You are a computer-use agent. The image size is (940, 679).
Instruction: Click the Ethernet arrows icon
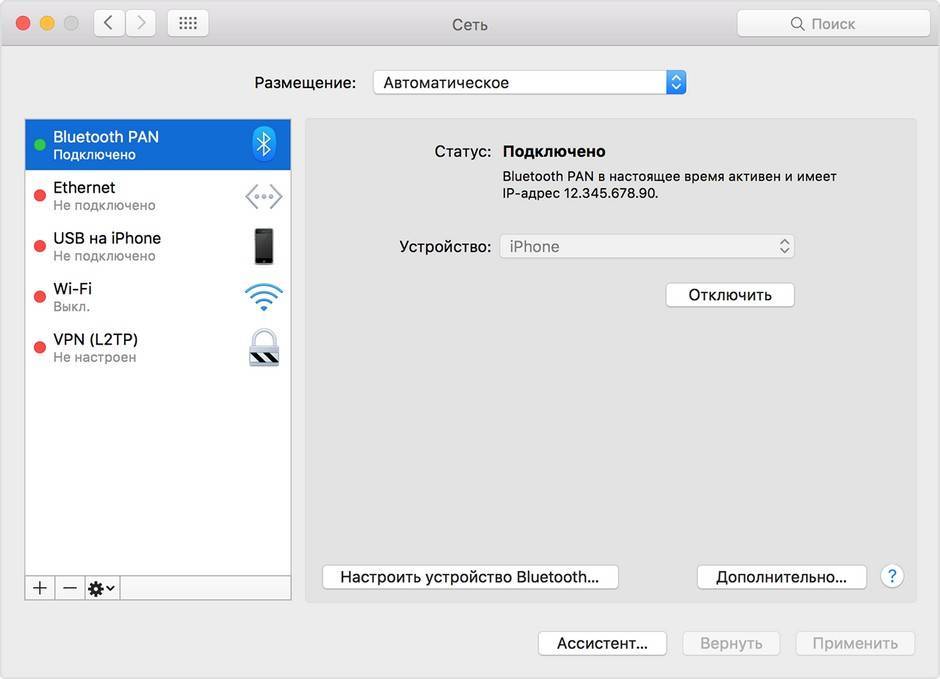tap(264, 197)
